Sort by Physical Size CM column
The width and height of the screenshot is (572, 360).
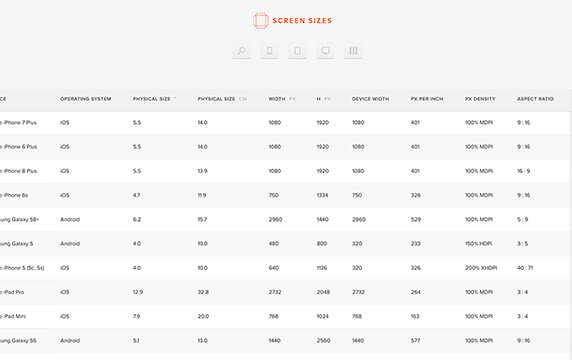[x=222, y=99]
